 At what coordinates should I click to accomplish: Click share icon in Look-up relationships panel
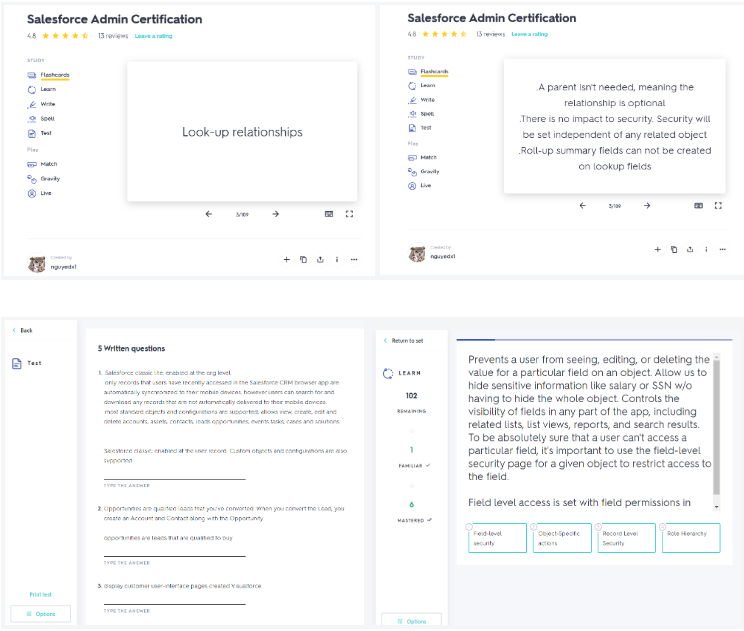point(320,260)
